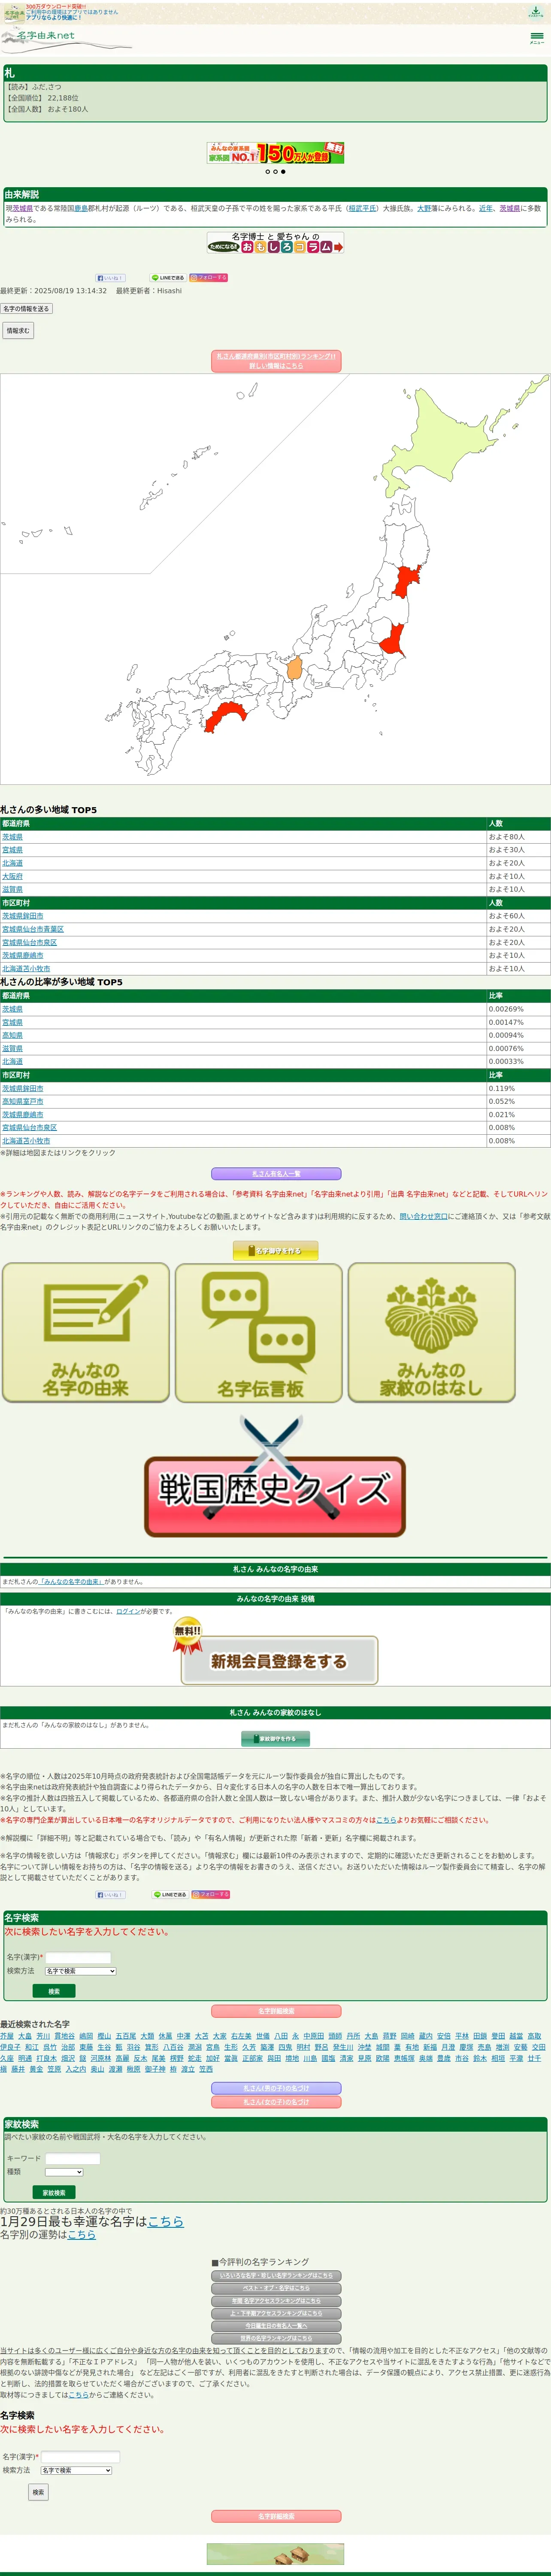Screen dimensions: 551x2576
Task: Follow こちら link for corporate inquiries
Action: pos(386,1820)
